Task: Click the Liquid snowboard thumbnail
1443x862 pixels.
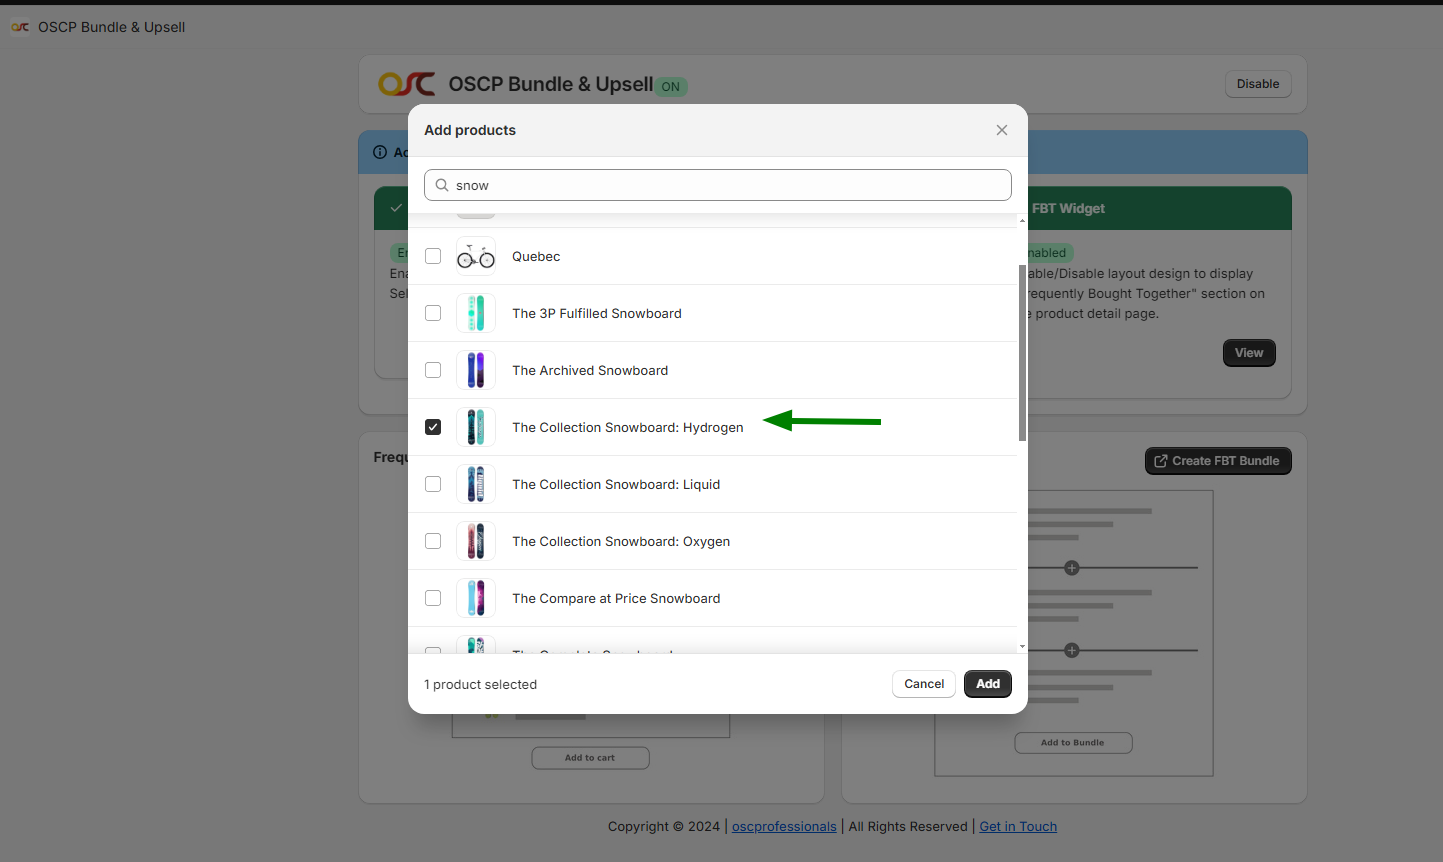Action: 476,485
